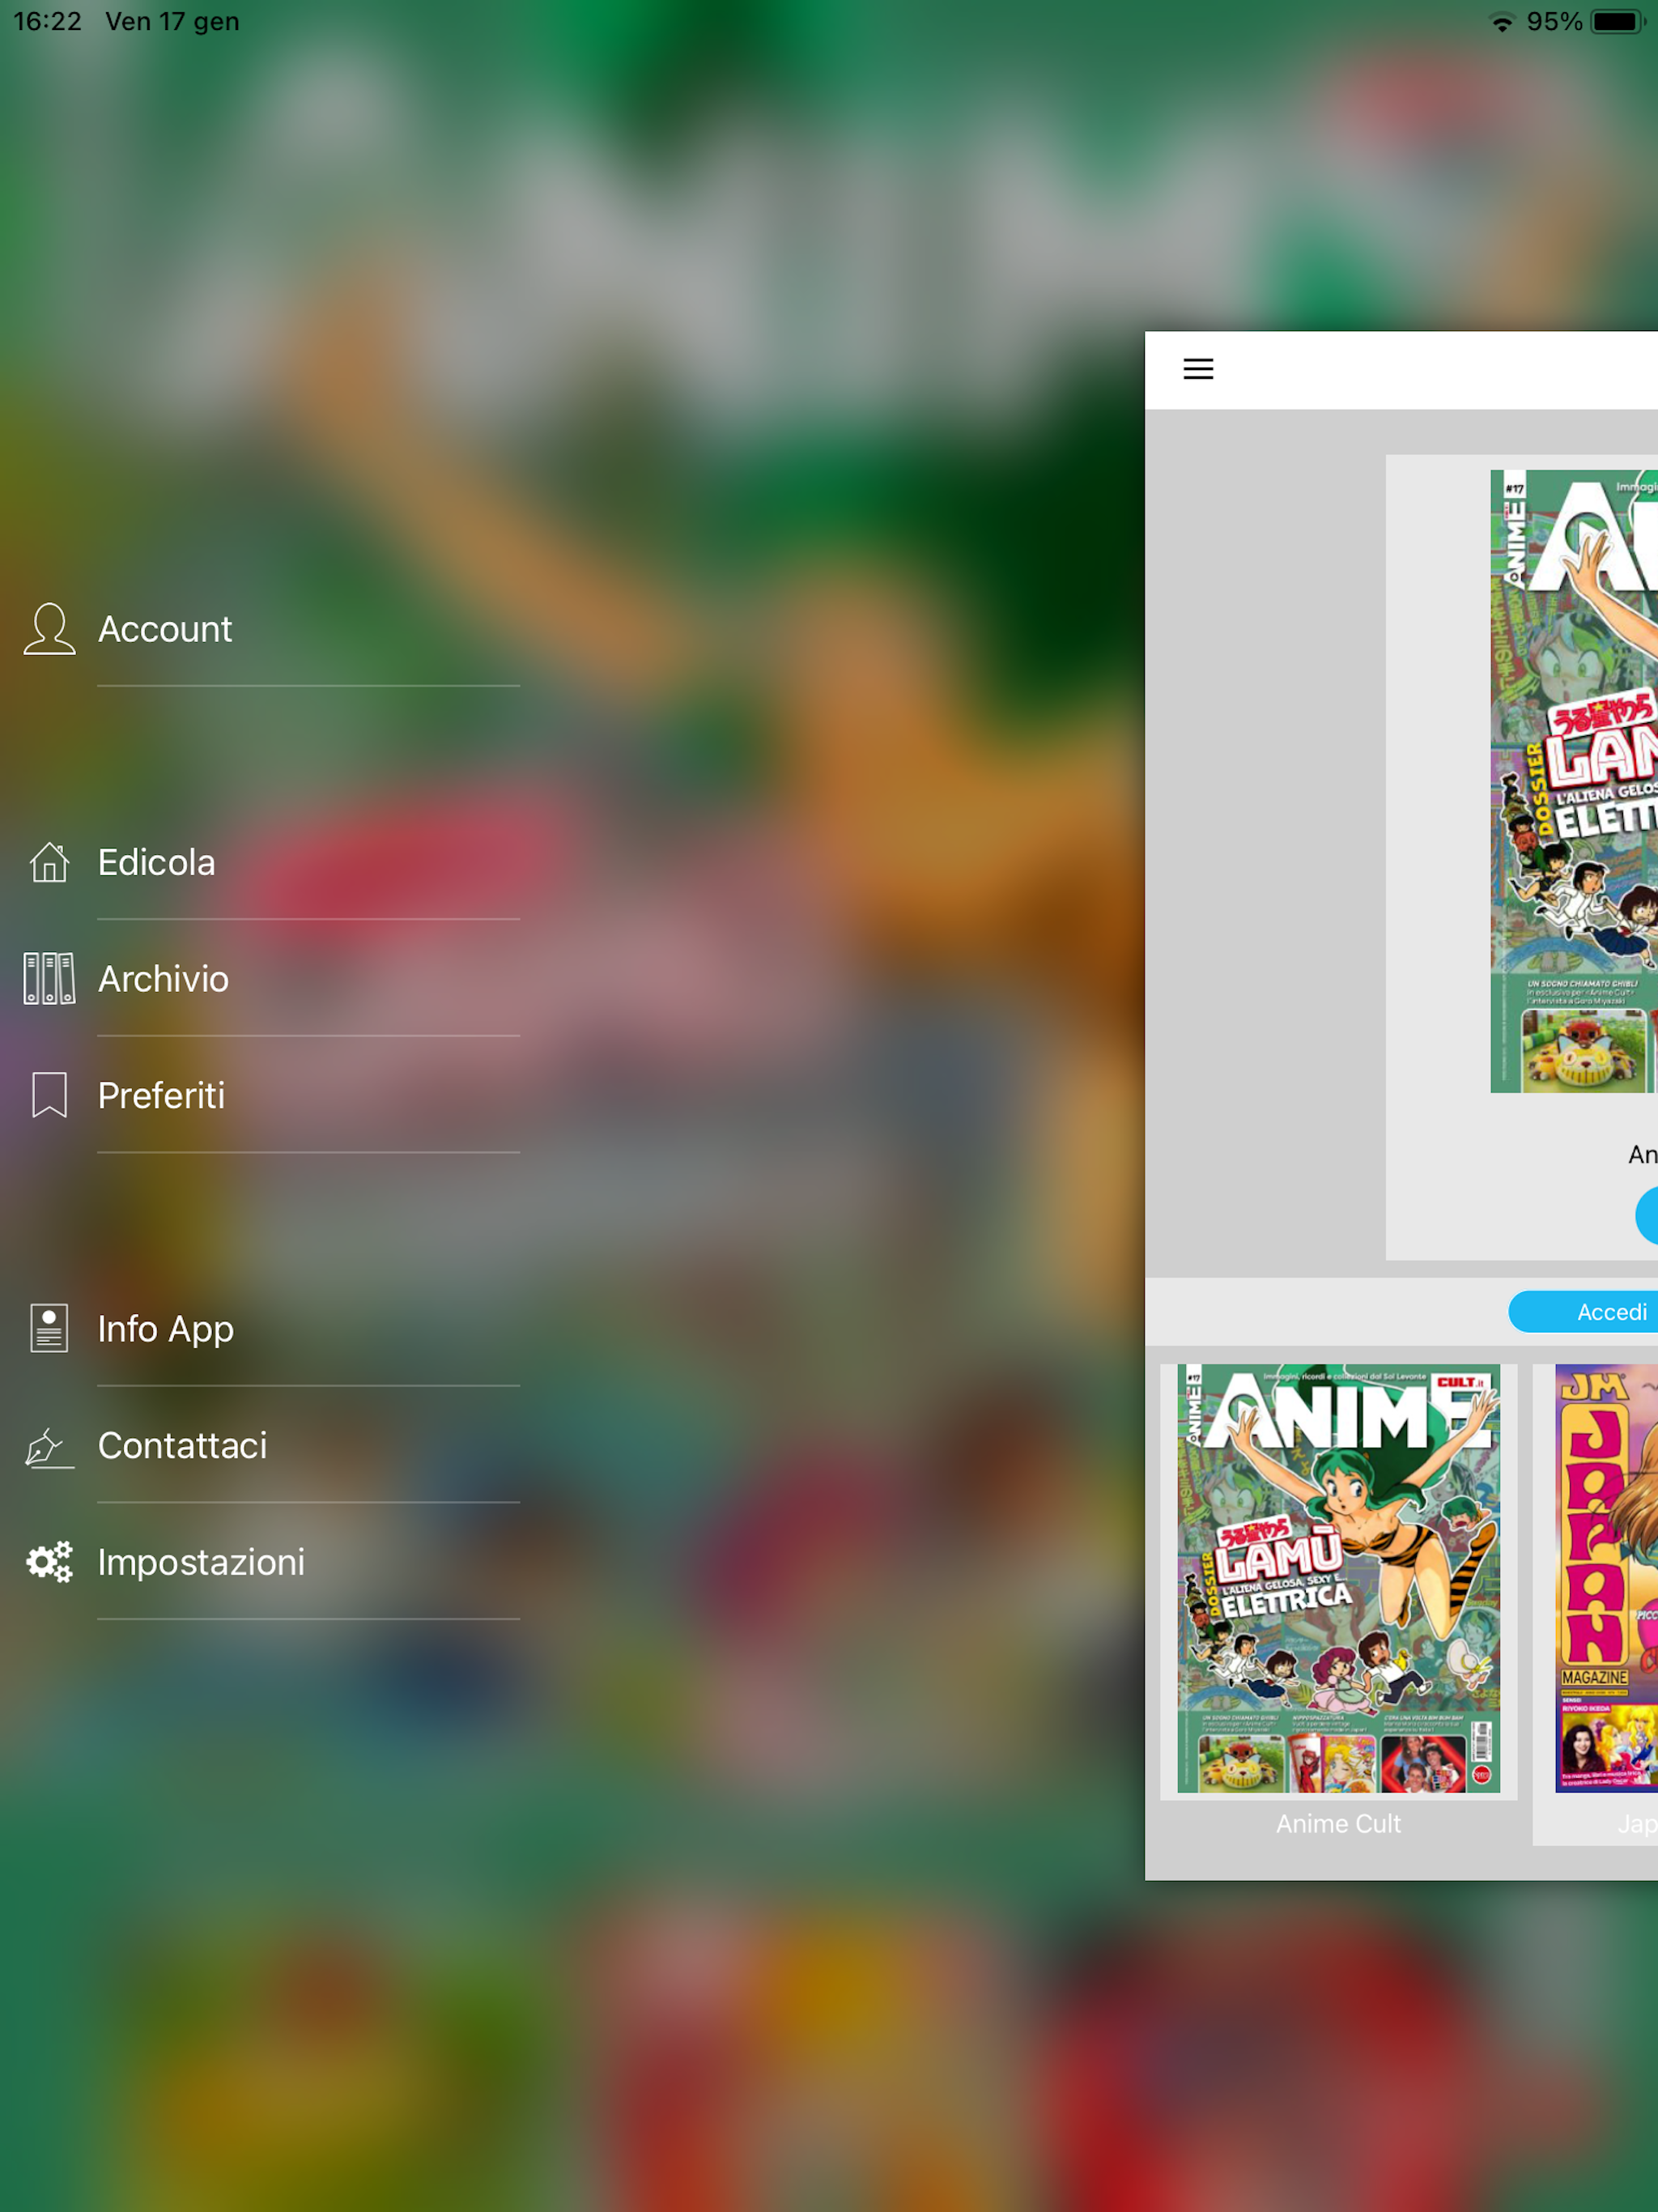Close side menu via hamburger icon
Image resolution: width=1658 pixels, height=2212 pixels.
(1198, 369)
